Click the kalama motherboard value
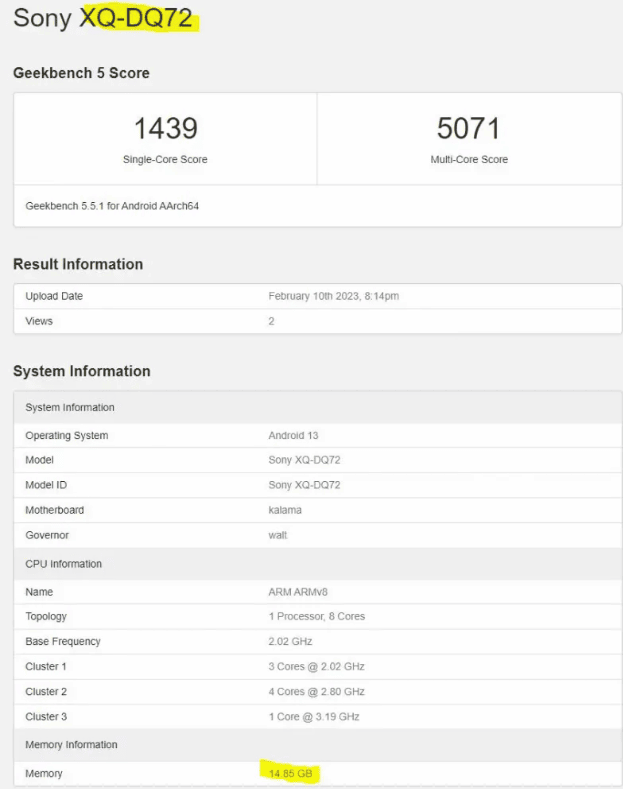The image size is (623, 789). 285,510
